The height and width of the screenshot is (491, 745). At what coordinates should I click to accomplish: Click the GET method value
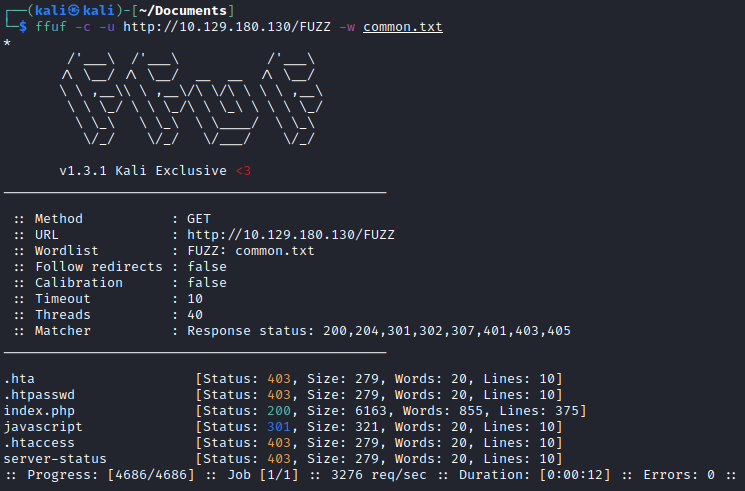tap(199, 219)
